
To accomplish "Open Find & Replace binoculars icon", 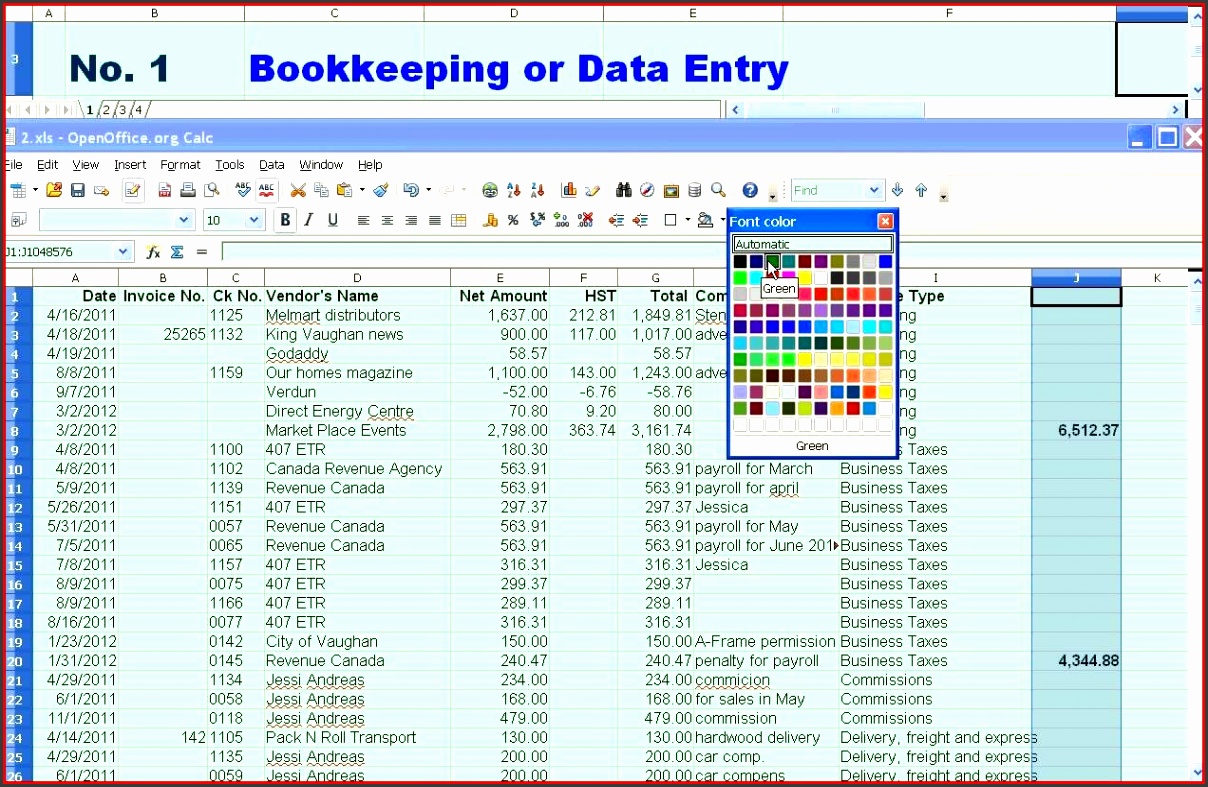I will pyautogui.click(x=623, y=190).
